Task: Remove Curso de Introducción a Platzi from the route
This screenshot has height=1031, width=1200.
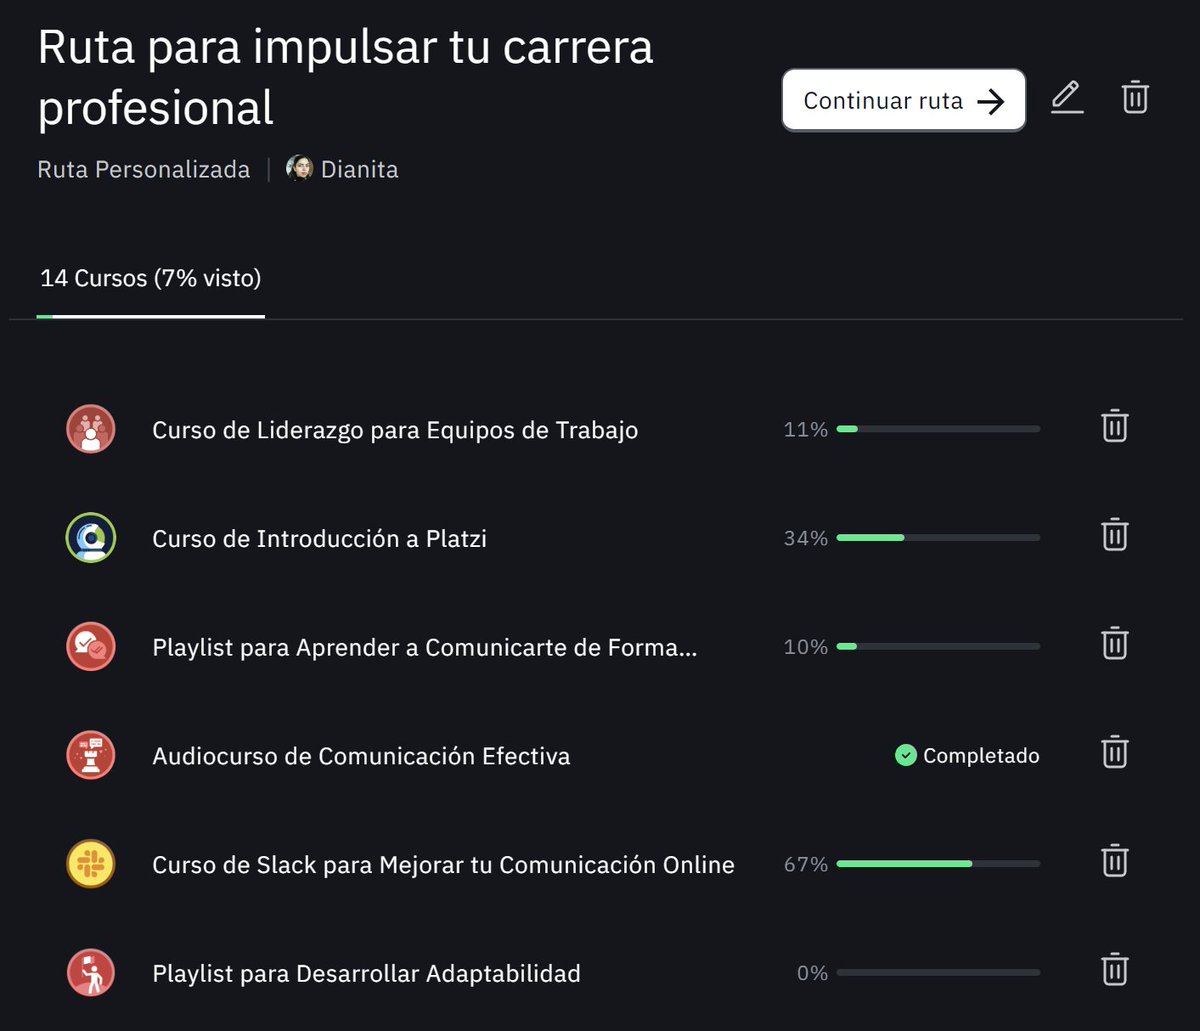Action: tap(1114, 535)
